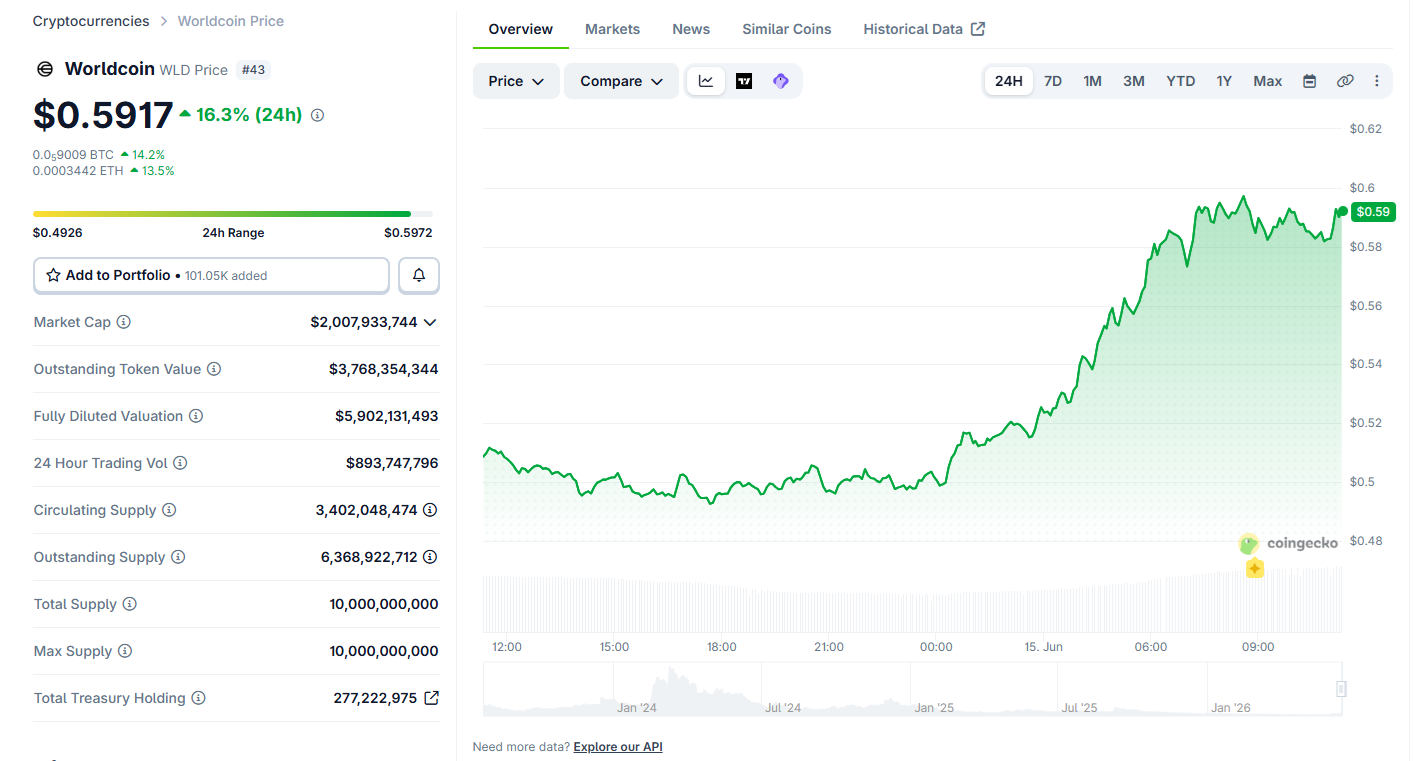
Task: Expand the Market Cap value chevron
Action: click(x=430, y=322)
